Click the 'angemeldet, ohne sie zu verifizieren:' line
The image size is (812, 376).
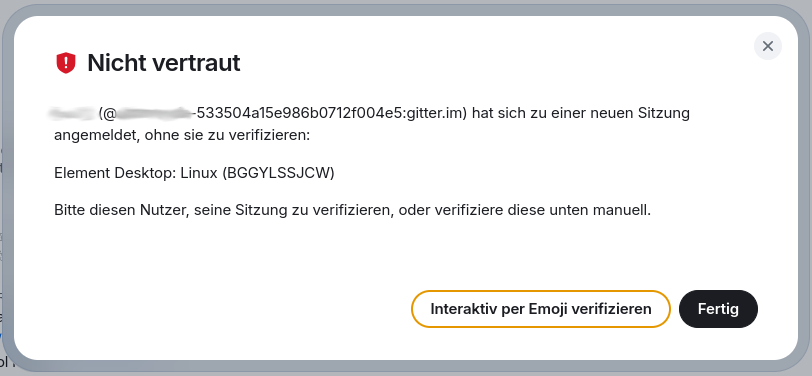pos(182,136)
